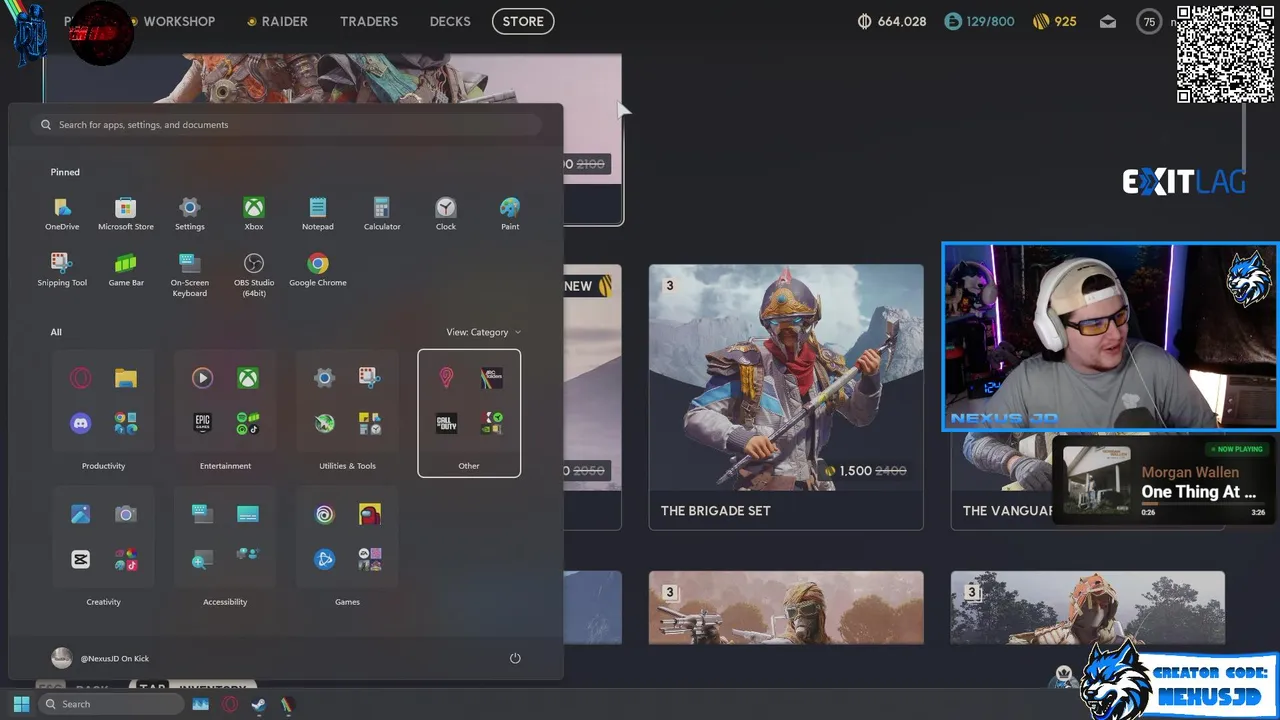
Task: Open Photos in the Creativity group
Action: 81,514
